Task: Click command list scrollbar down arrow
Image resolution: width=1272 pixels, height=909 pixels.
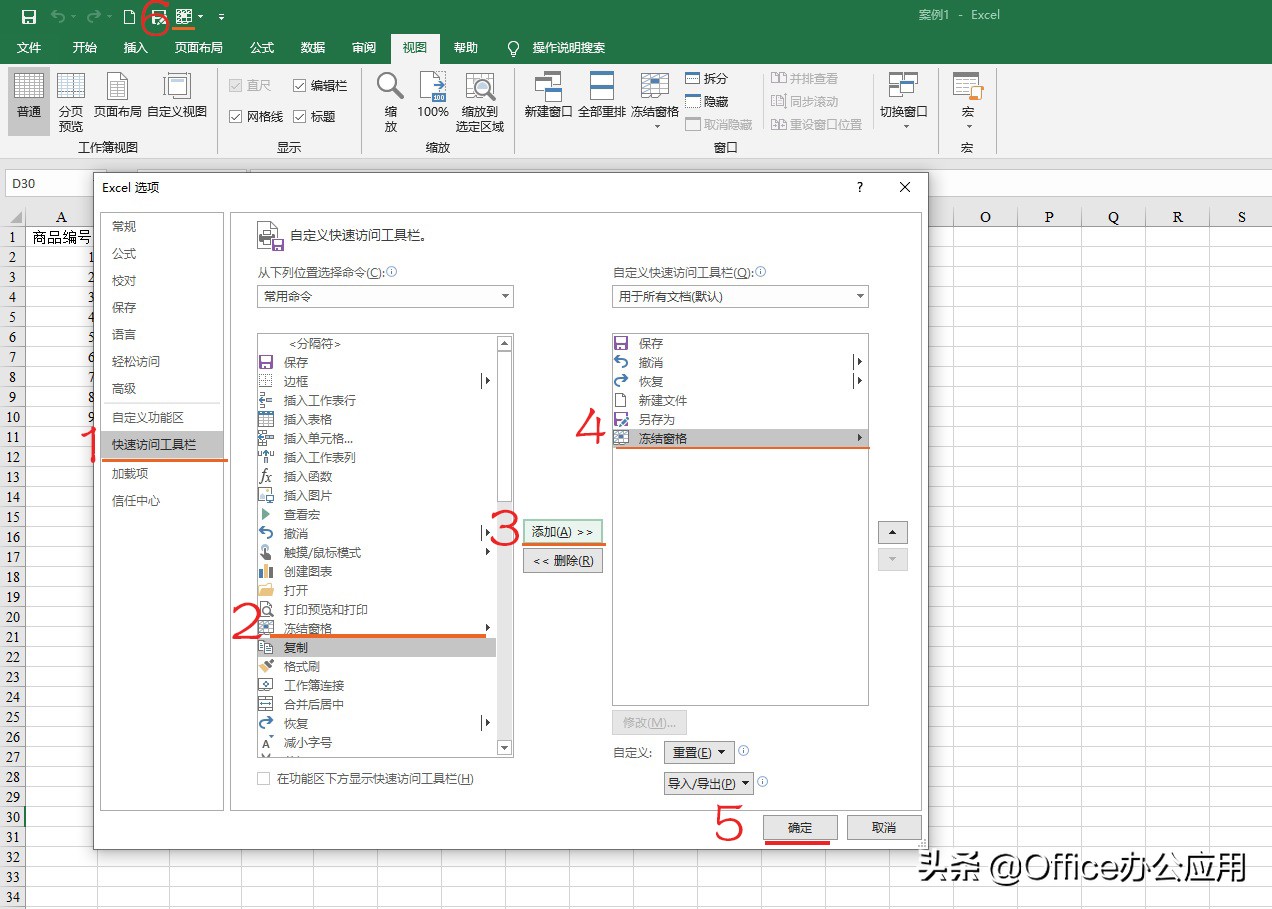Action: pyautogui.click(x=504, y=747)
